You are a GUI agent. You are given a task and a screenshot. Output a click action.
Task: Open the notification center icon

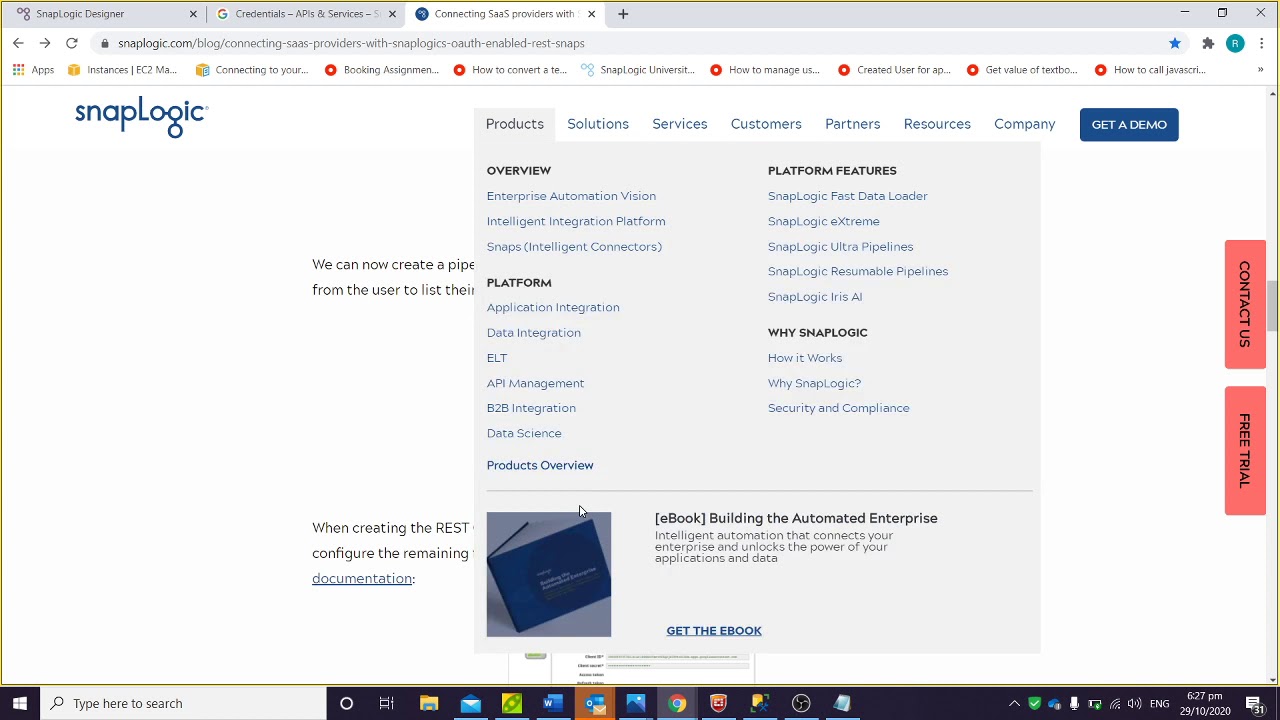[1254, 703]
